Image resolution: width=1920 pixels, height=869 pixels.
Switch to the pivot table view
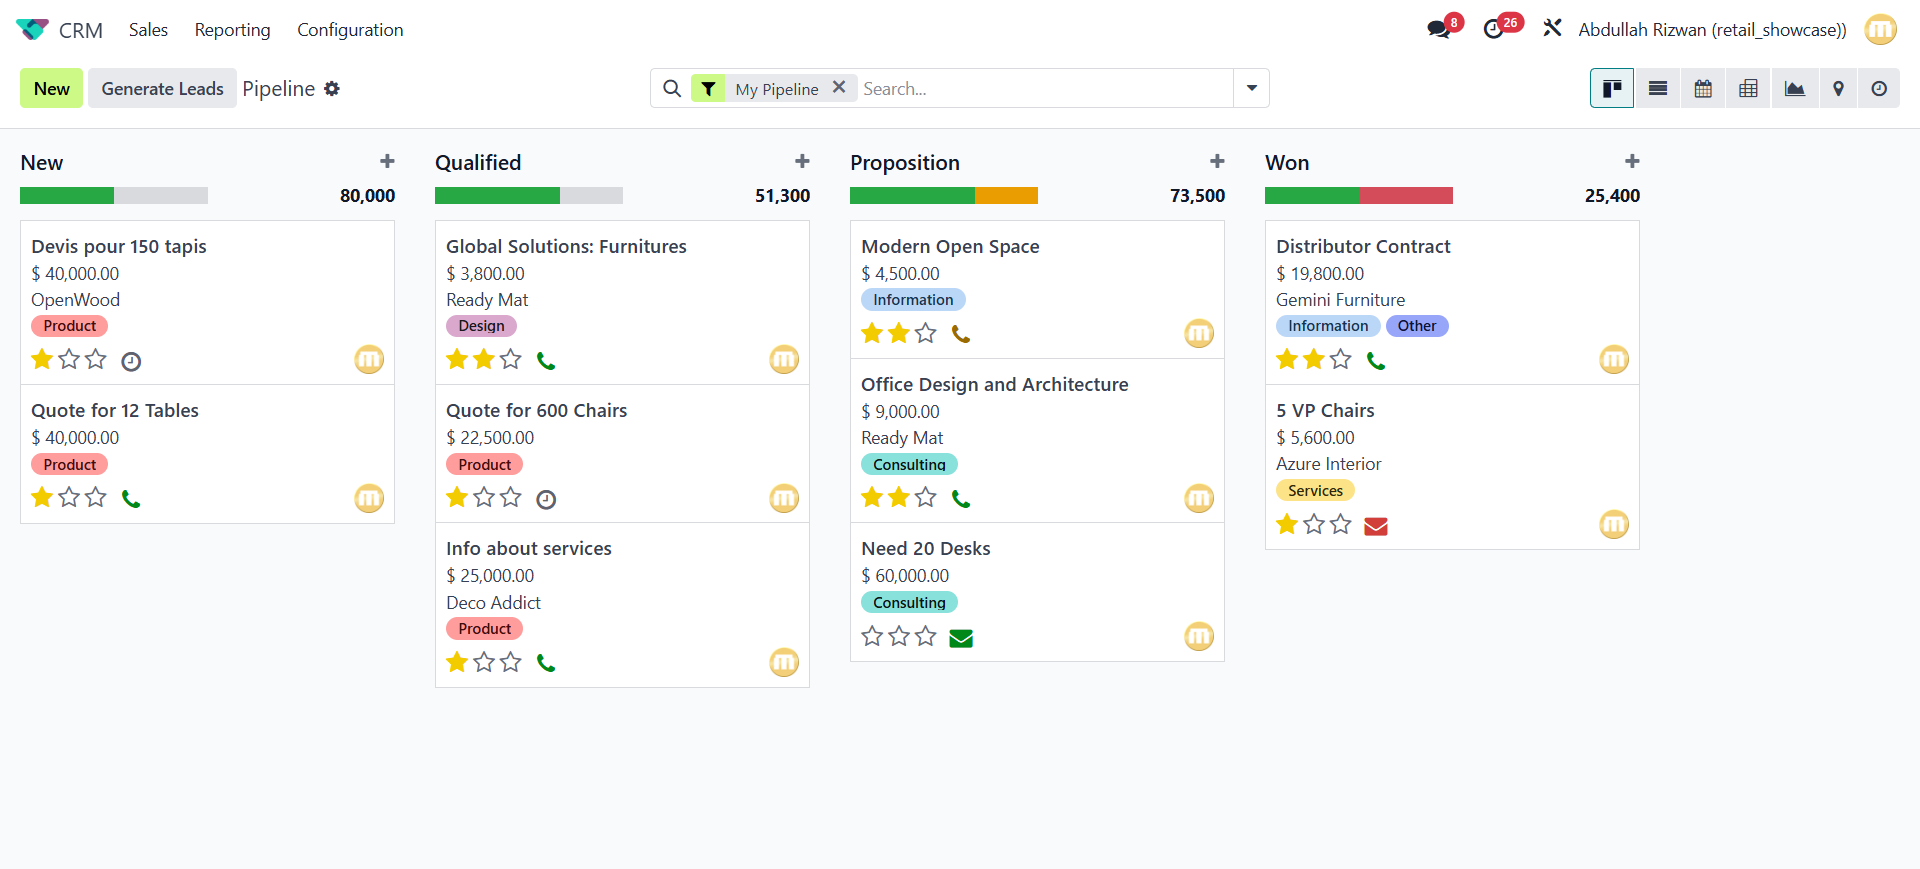coord(1748,89)
